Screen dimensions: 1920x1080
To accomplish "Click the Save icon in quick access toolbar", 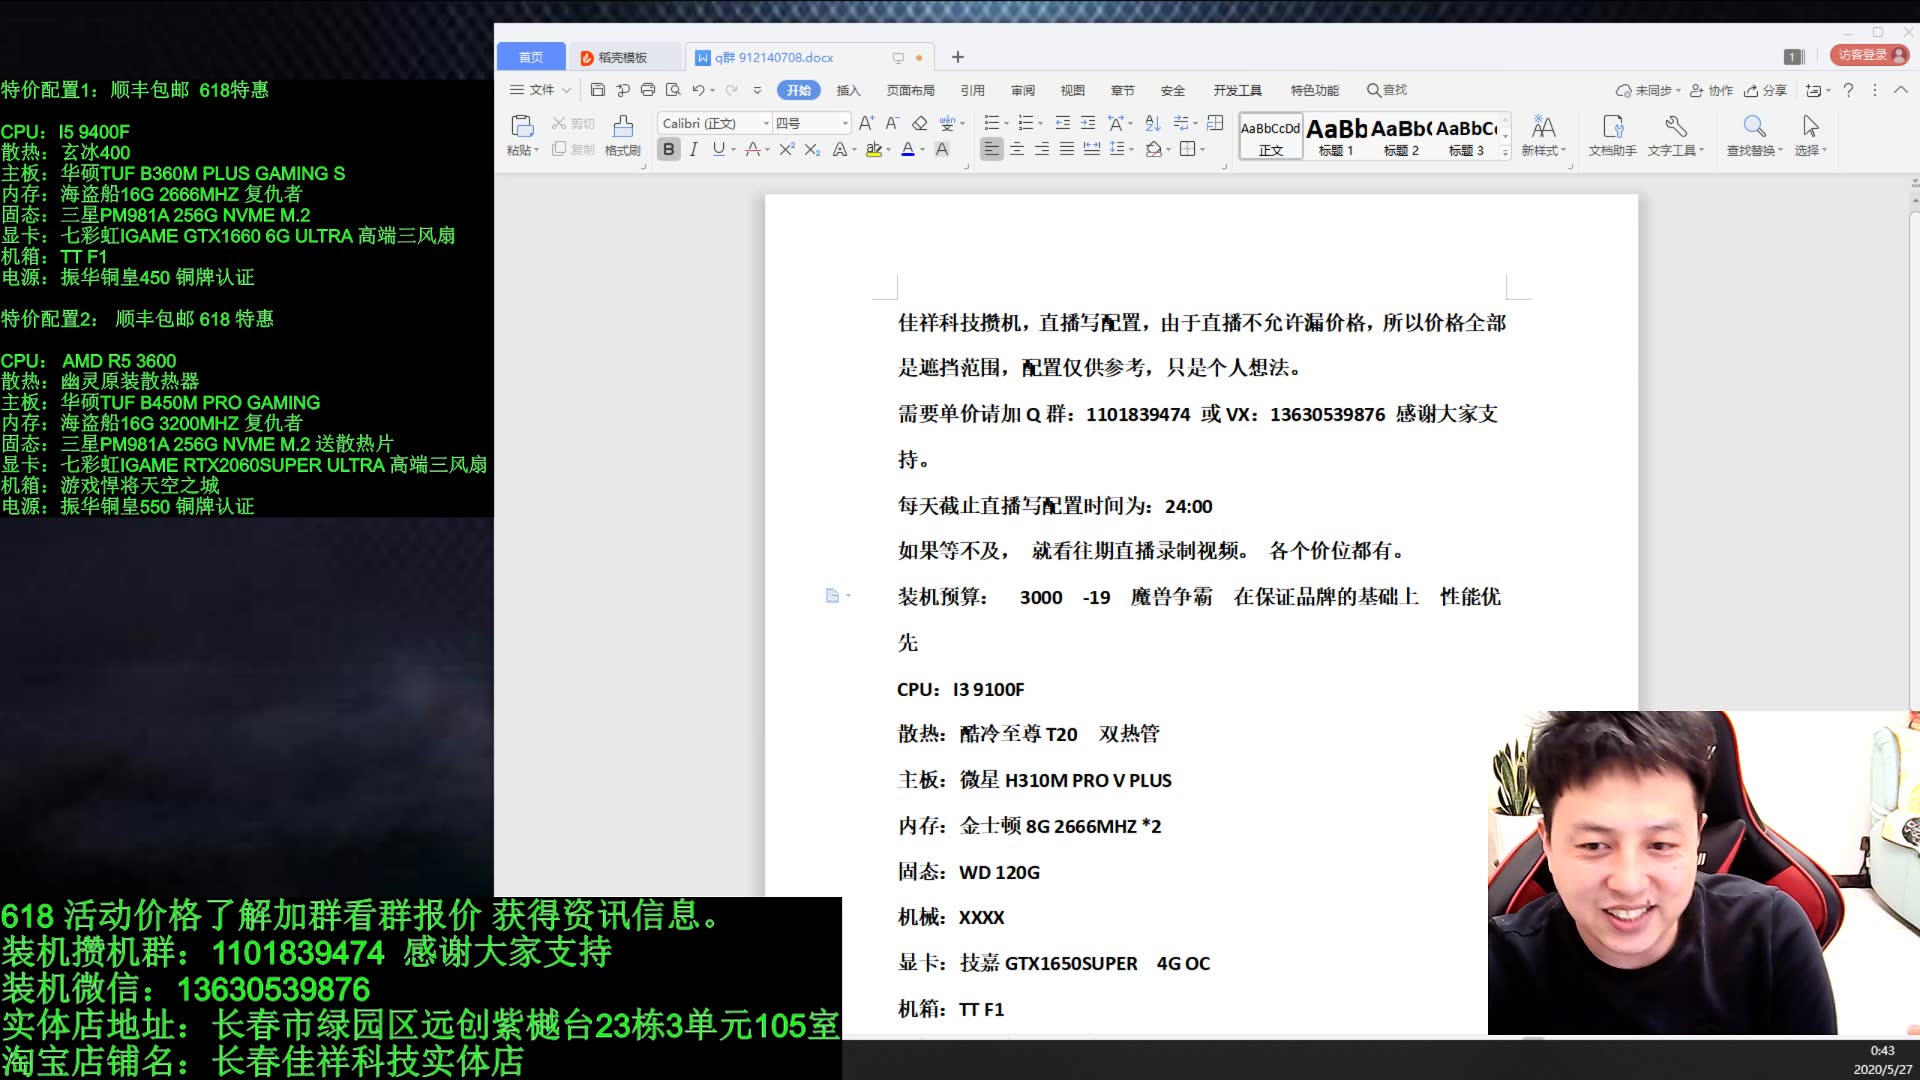I will click(598, 90).
